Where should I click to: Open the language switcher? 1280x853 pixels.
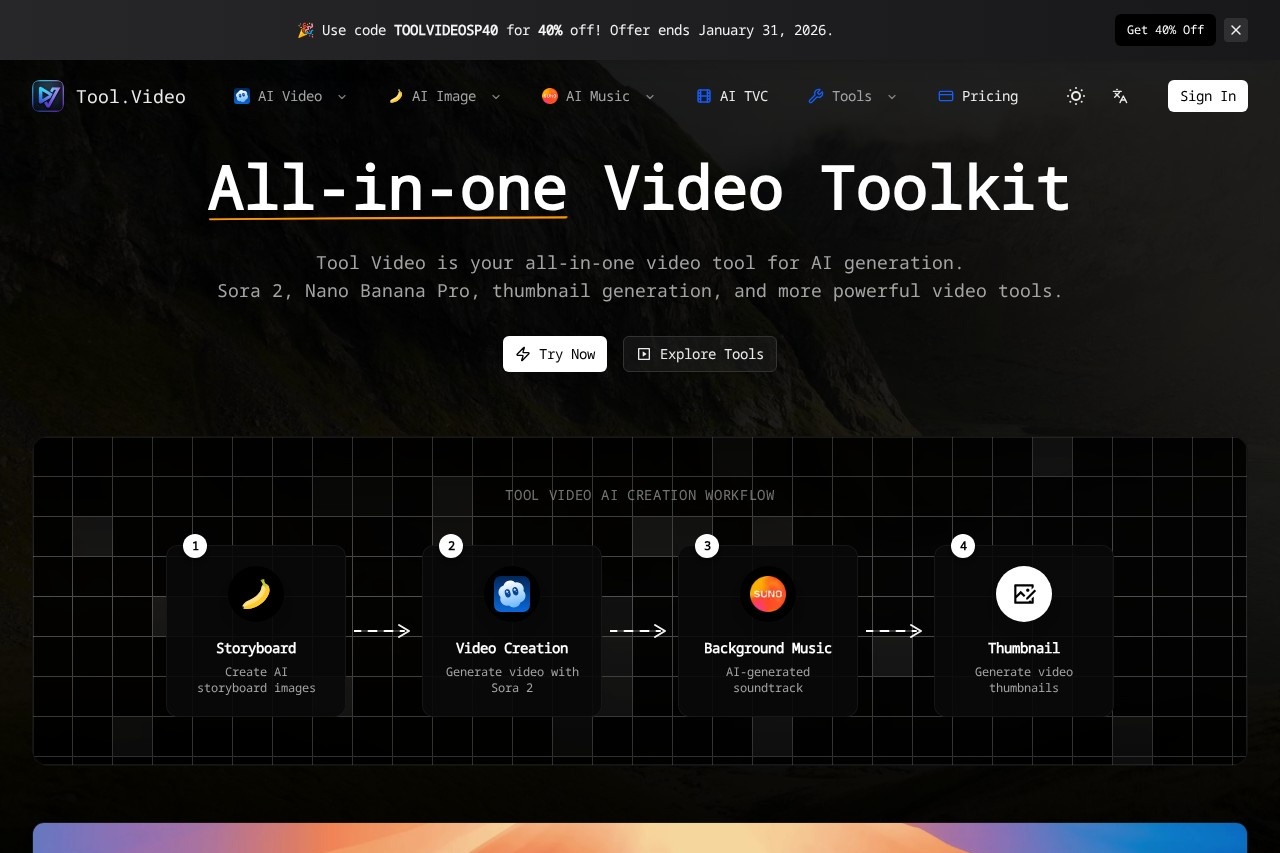[1120, 96]
